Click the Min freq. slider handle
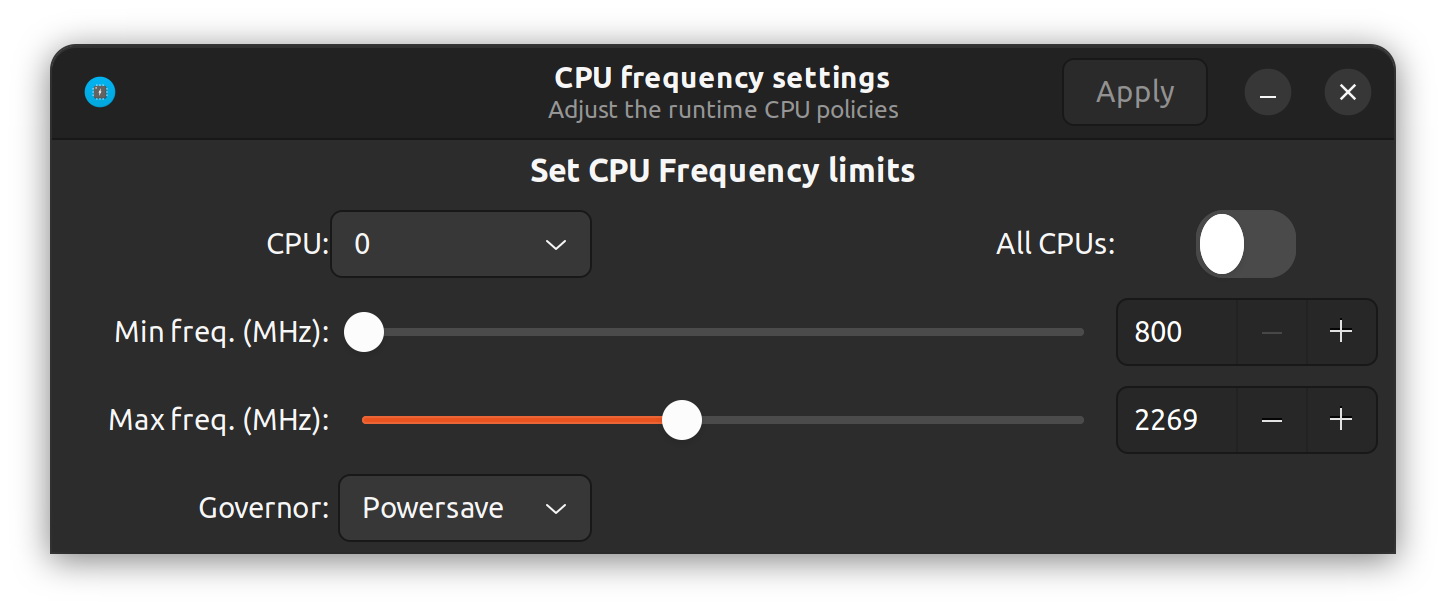This screenshot has width=1446, height=610. click(x=364, y=332)
